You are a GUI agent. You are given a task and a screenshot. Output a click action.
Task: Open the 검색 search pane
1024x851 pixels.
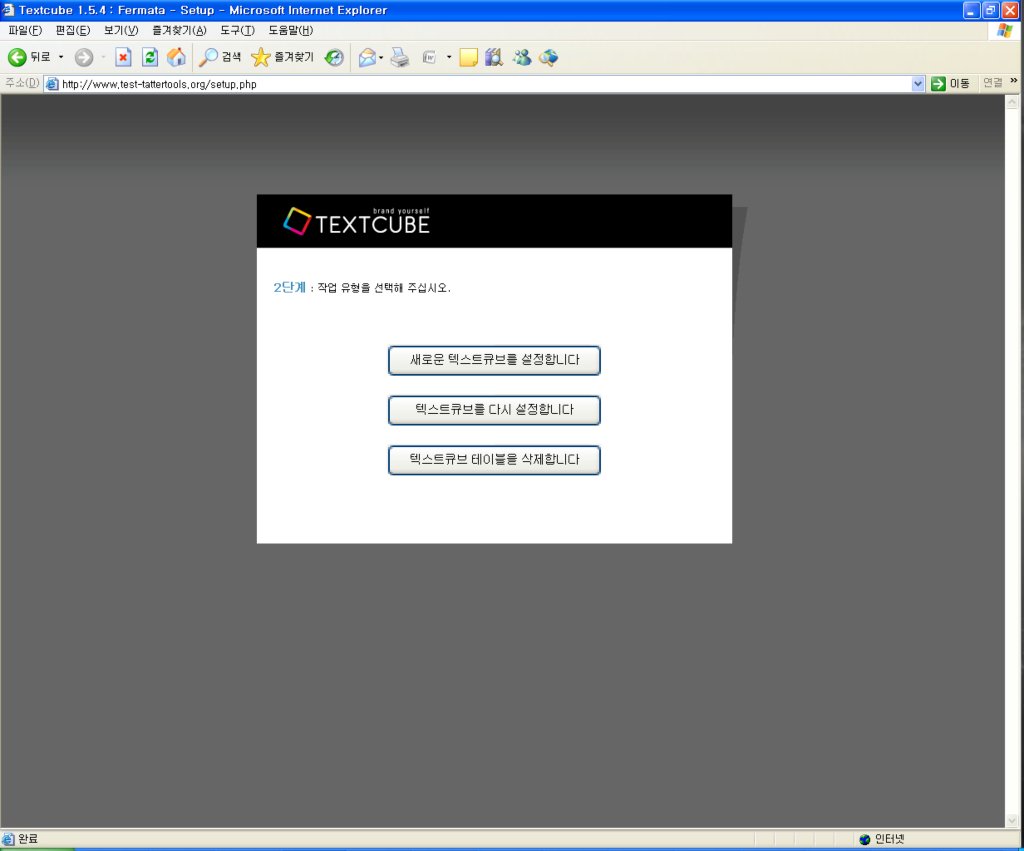pyautogui.click(x=219, y=57)
